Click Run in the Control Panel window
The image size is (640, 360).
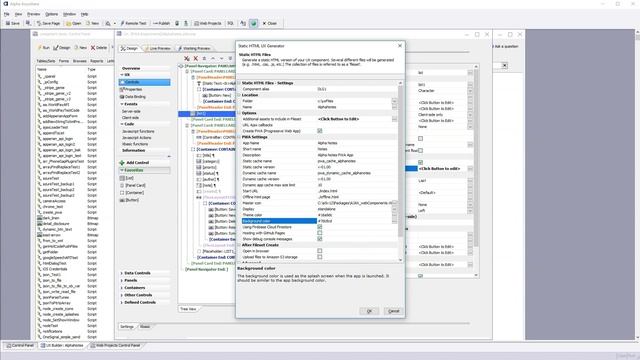click(x=44, y=48)
